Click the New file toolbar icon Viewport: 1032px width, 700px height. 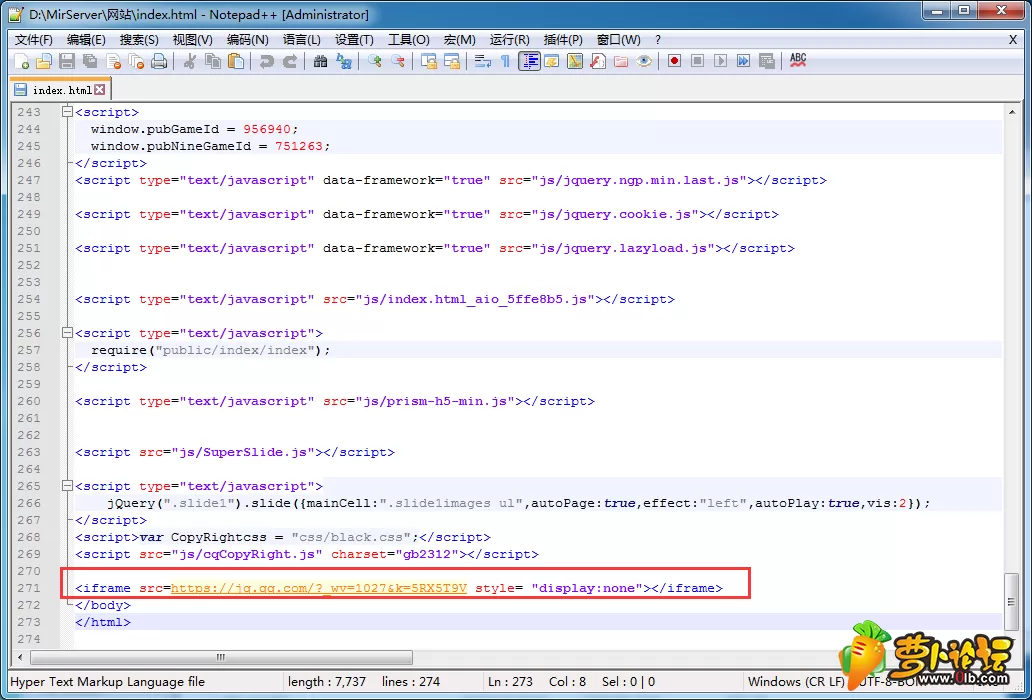22,61
